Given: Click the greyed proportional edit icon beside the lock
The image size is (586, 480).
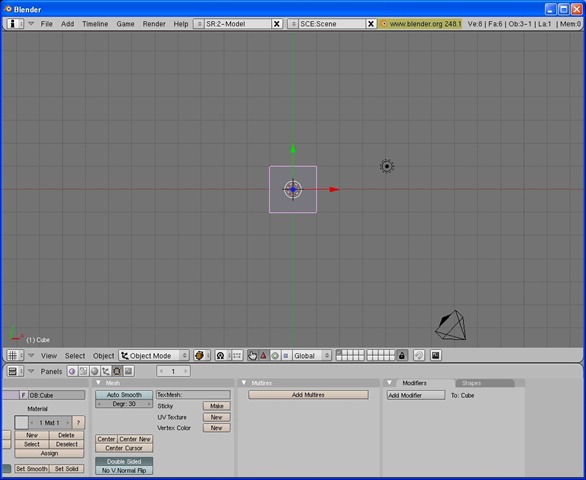Looking at the screenshot, I should coord(419,355).
